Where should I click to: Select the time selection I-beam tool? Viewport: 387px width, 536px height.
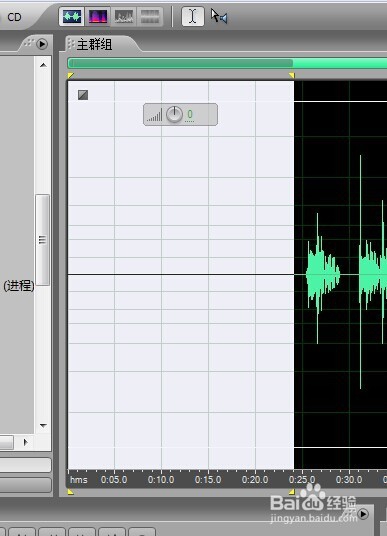pyautogui.click(x=192, y=16)
